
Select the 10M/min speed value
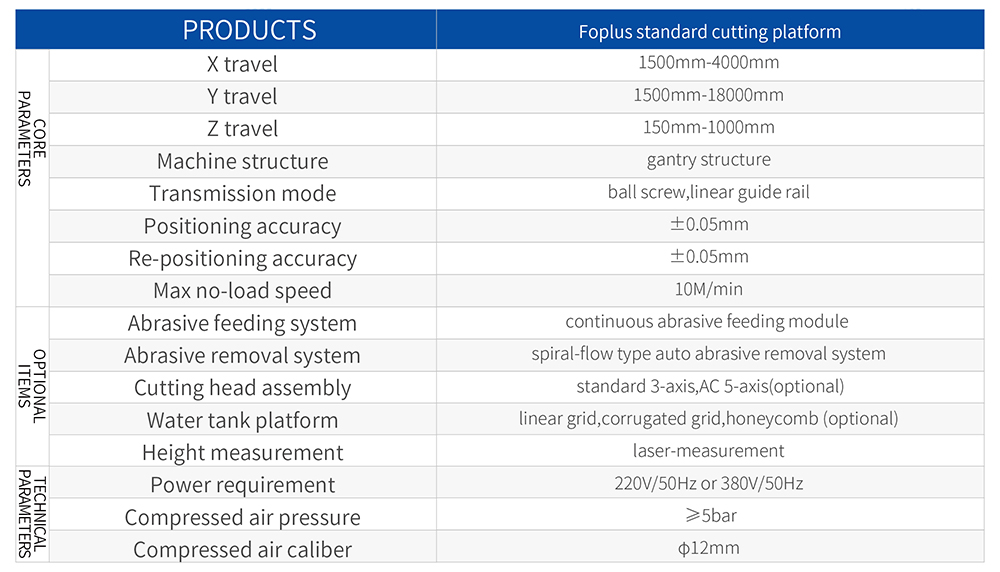(x=708, y=289)
